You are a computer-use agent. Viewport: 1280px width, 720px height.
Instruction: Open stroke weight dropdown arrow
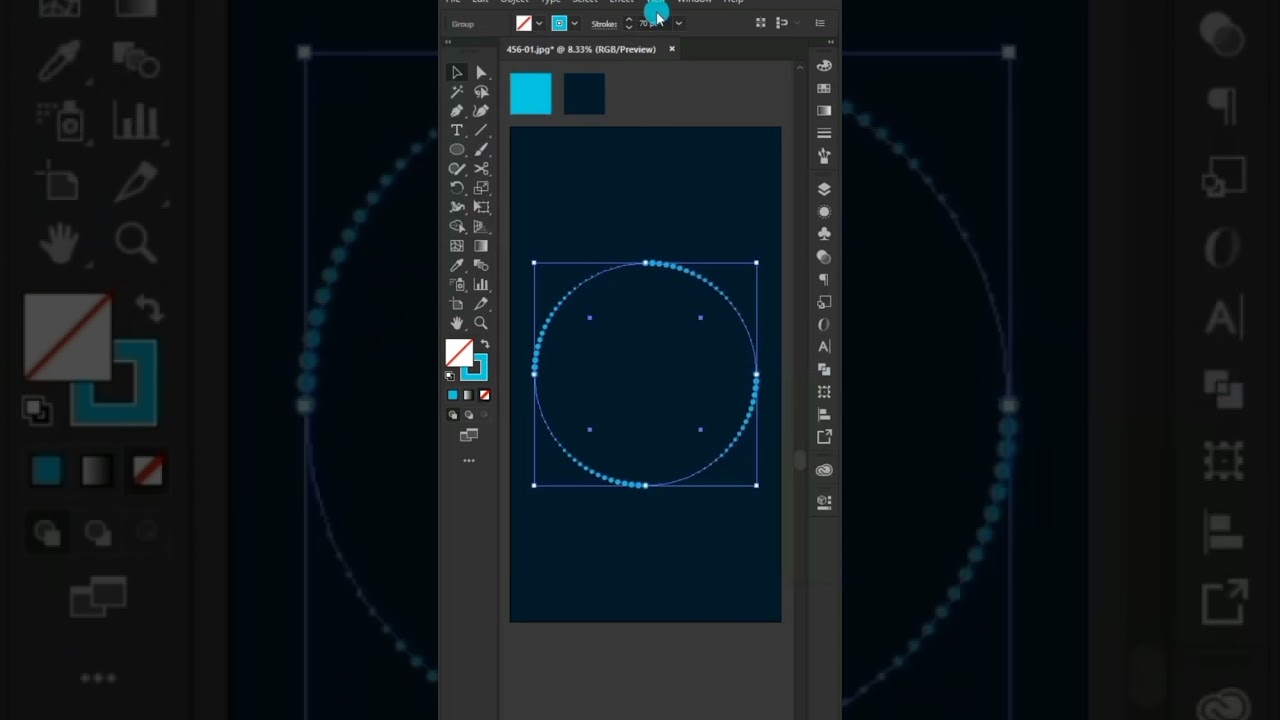678,23
